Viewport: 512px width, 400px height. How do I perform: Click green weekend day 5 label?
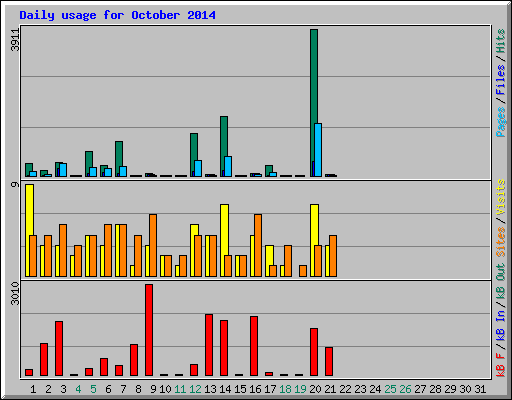[x=93, y=389]
